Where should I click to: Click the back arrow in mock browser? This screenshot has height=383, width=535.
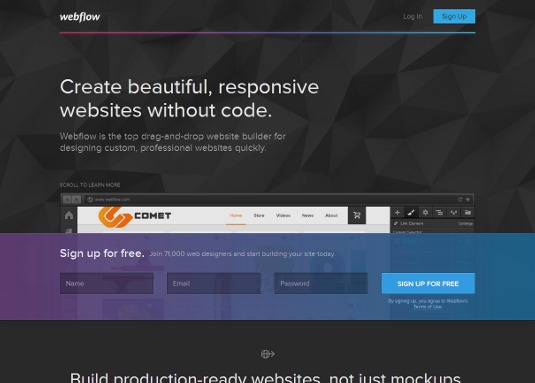click(x=67, y=200)
